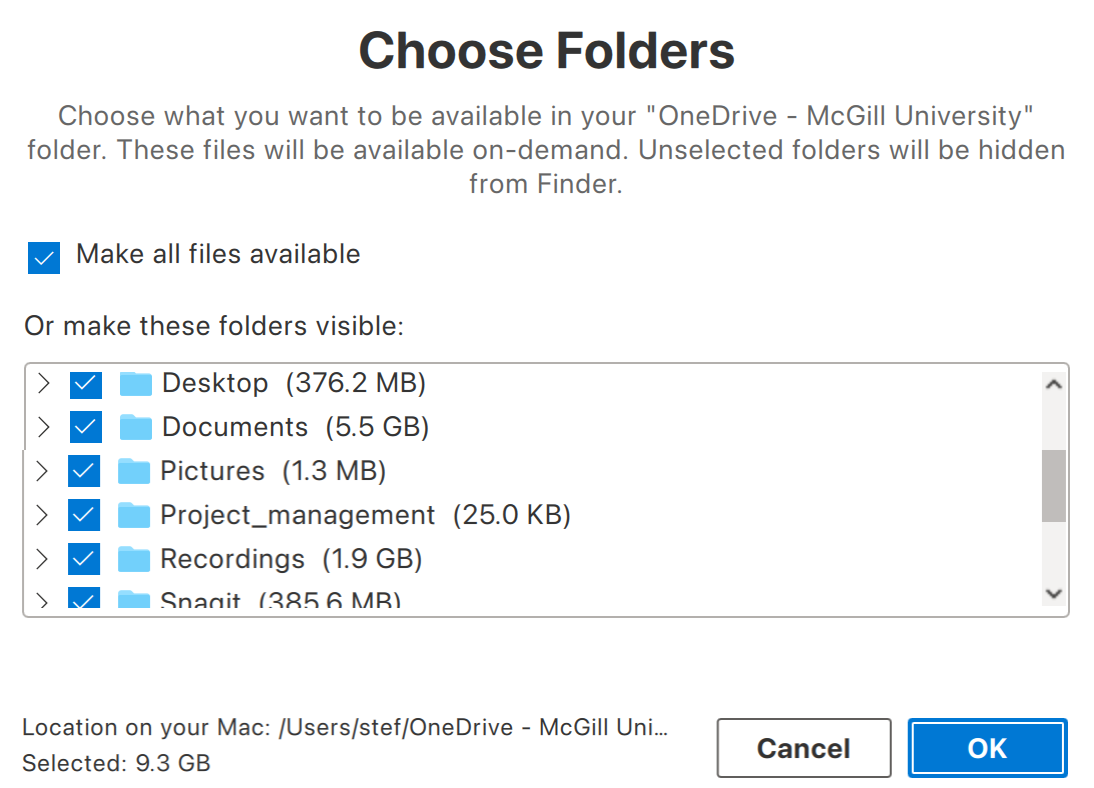Uncheck the Recordings folder checkbox
This screenshot has width=1094, height=788.
(85, 558)
